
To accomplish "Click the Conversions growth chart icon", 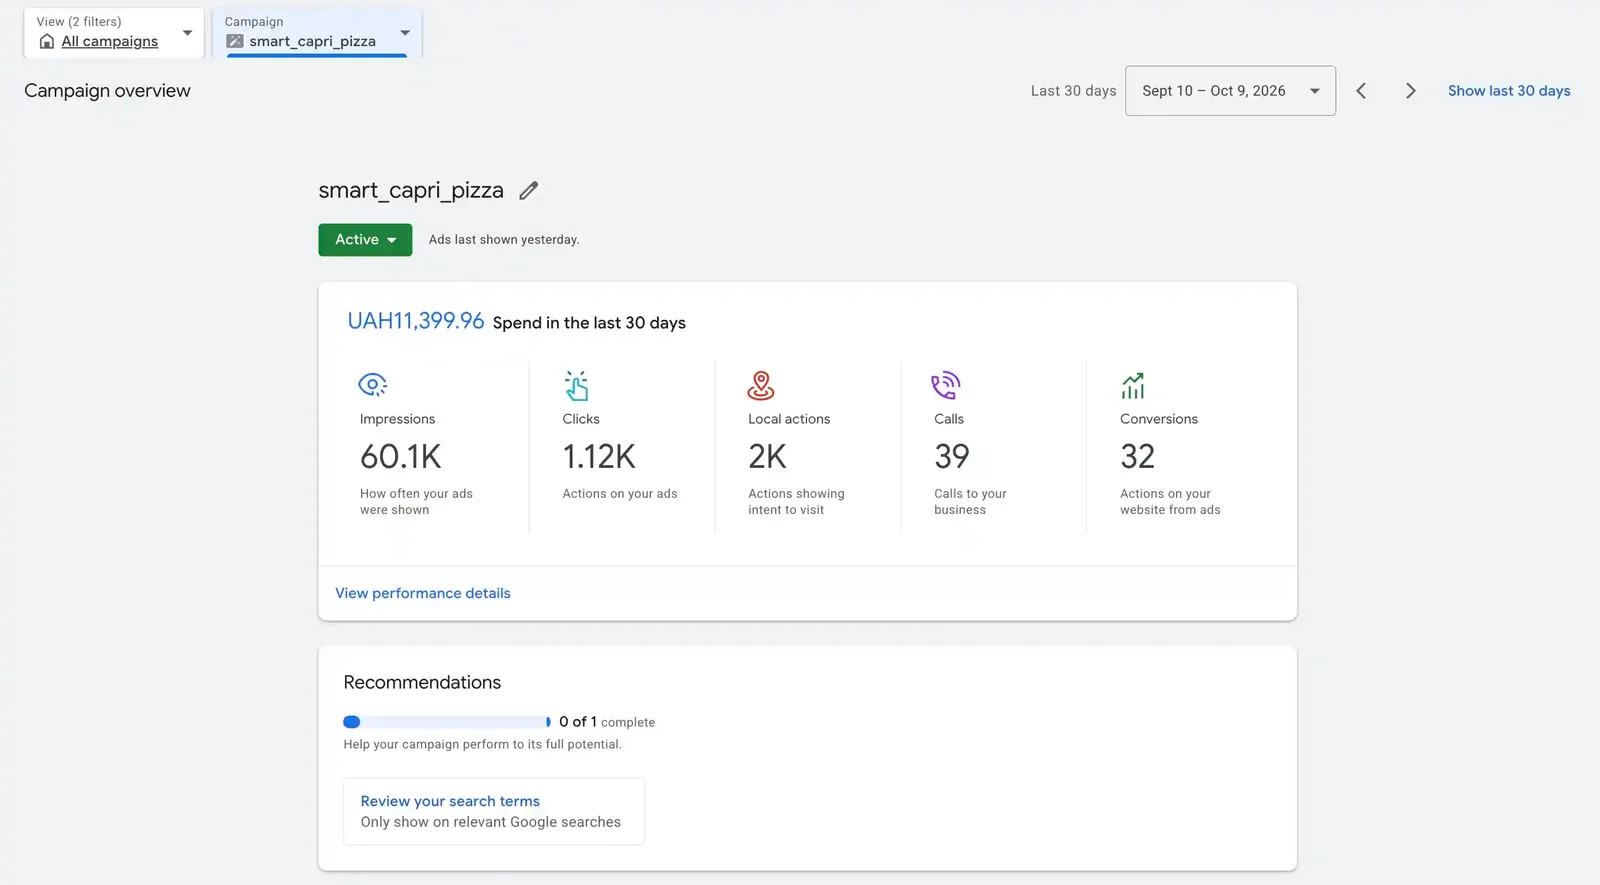I will [x=1133, y=385].
